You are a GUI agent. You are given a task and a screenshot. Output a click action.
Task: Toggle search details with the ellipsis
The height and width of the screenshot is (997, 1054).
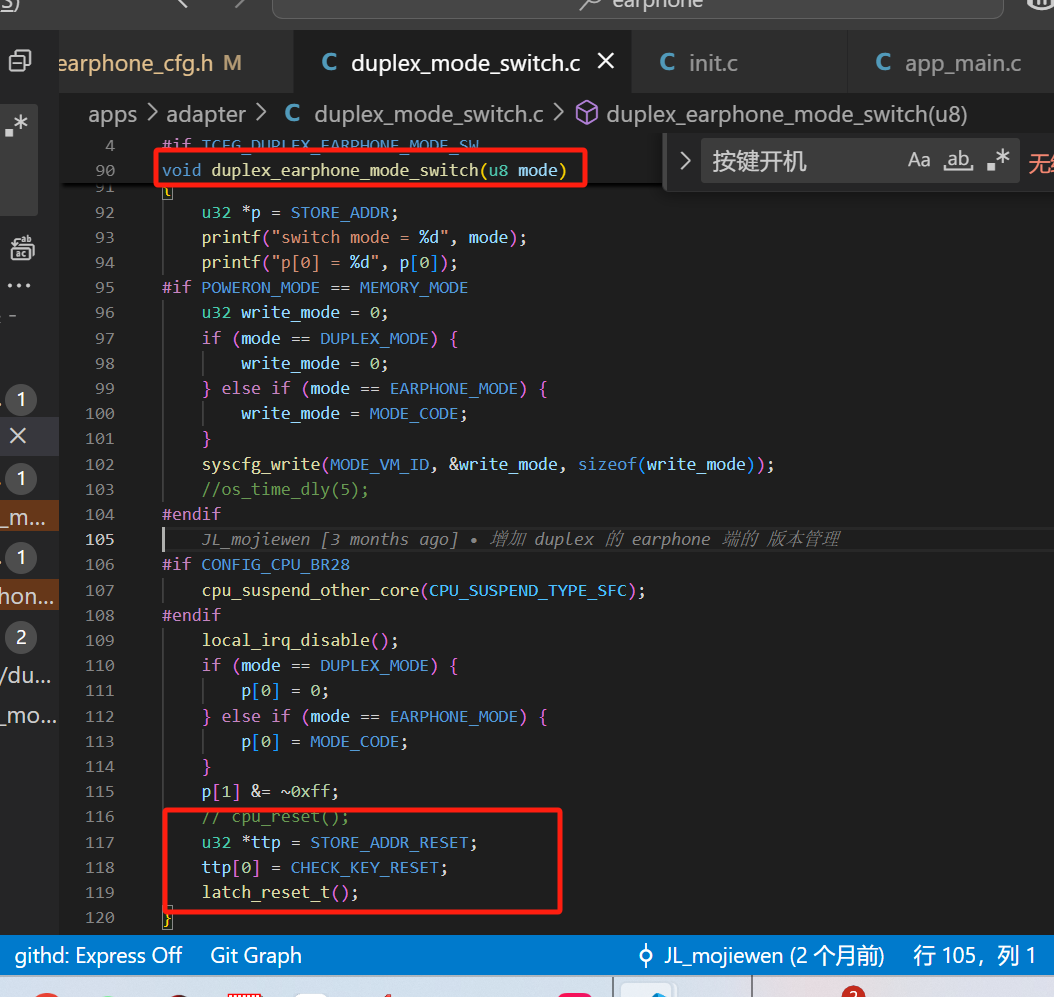pos(19,286)
